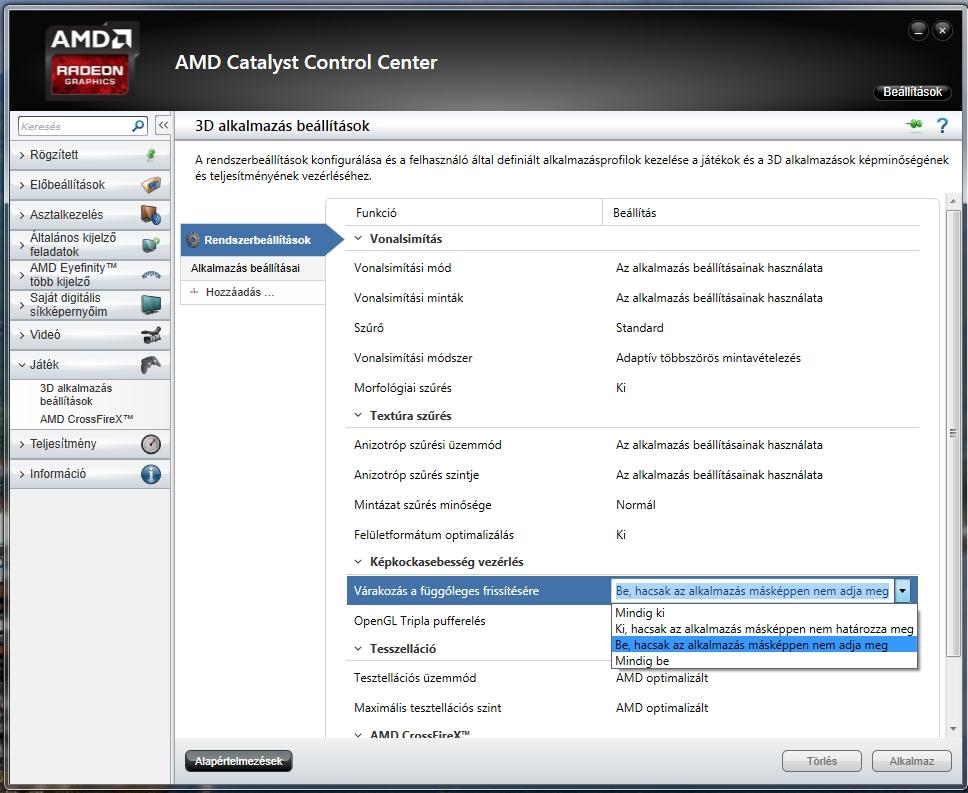Choose highlighted 'Be, hacsak az alkalmazás' list option
Viewport: 968px width, 793px height.
(x=764, y=645)
